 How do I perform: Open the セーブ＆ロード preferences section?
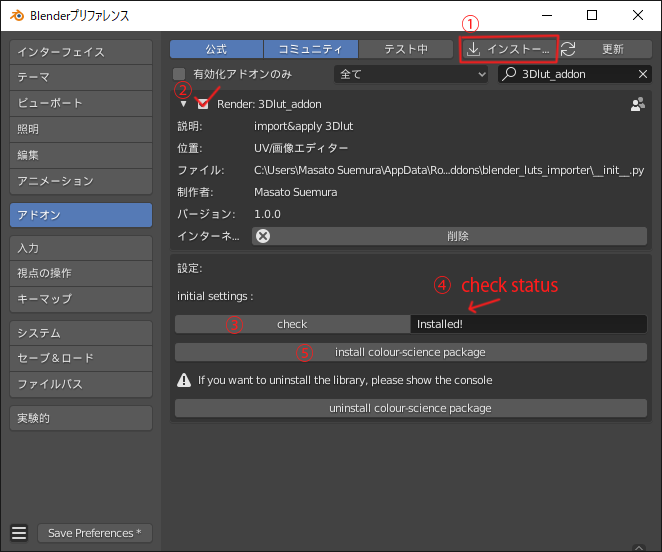pyautogui.click(x=81, y=358)
